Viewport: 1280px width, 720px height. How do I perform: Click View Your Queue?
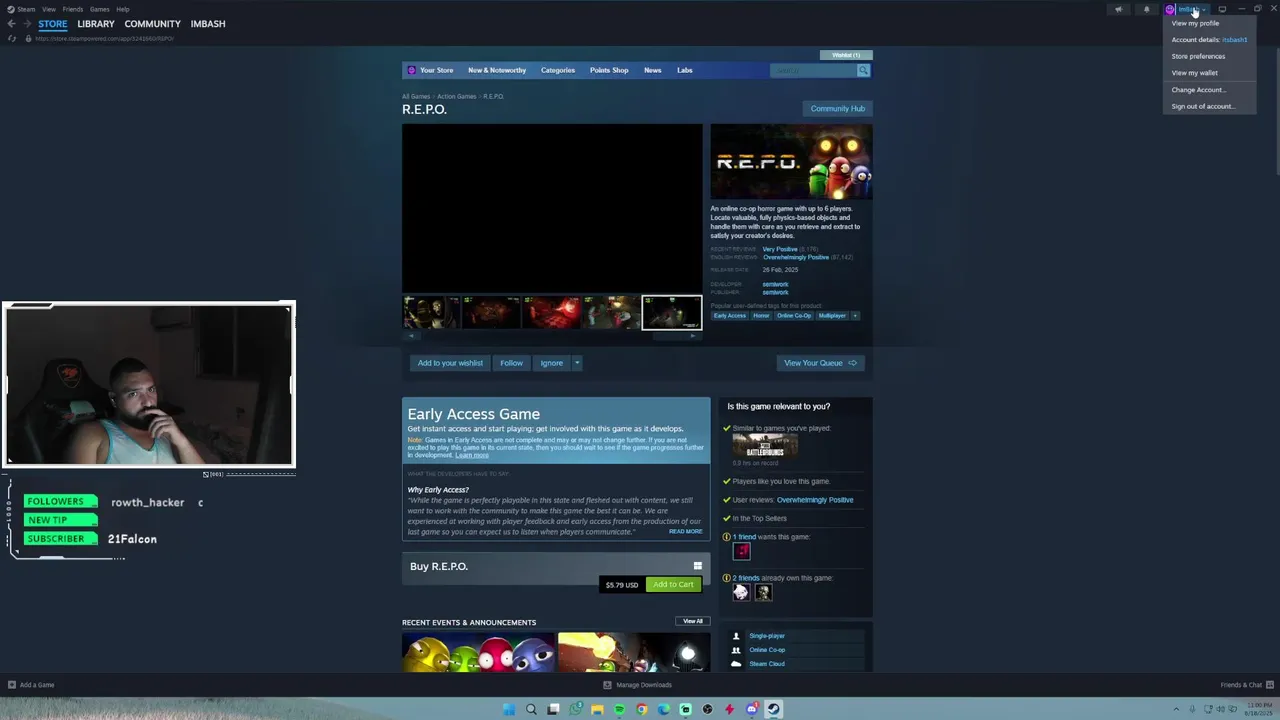click(820, 363)
